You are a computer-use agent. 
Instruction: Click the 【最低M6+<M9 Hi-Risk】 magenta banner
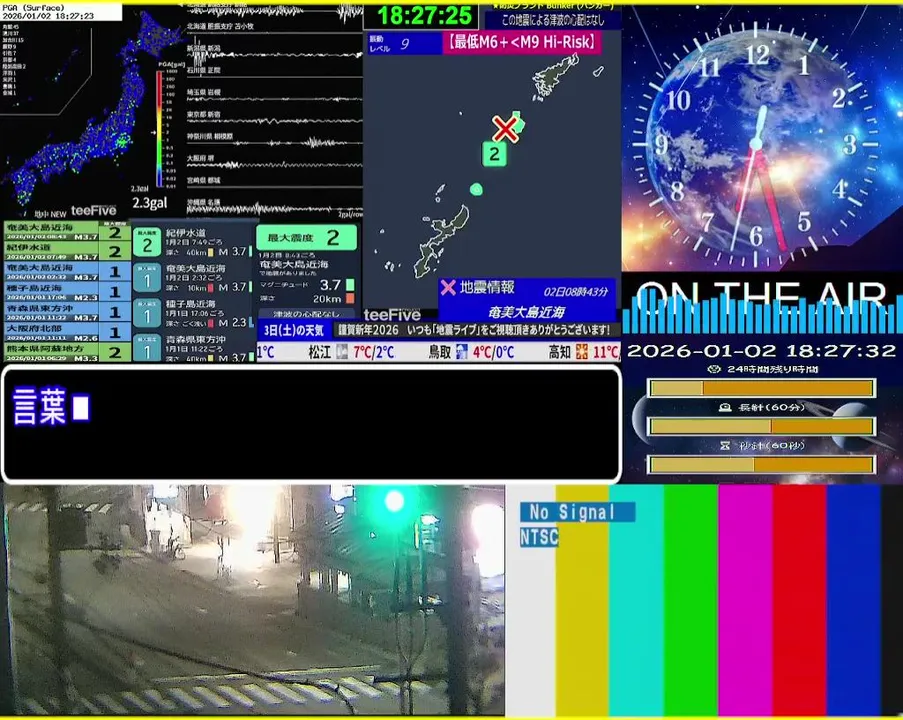tap(522, 42)
